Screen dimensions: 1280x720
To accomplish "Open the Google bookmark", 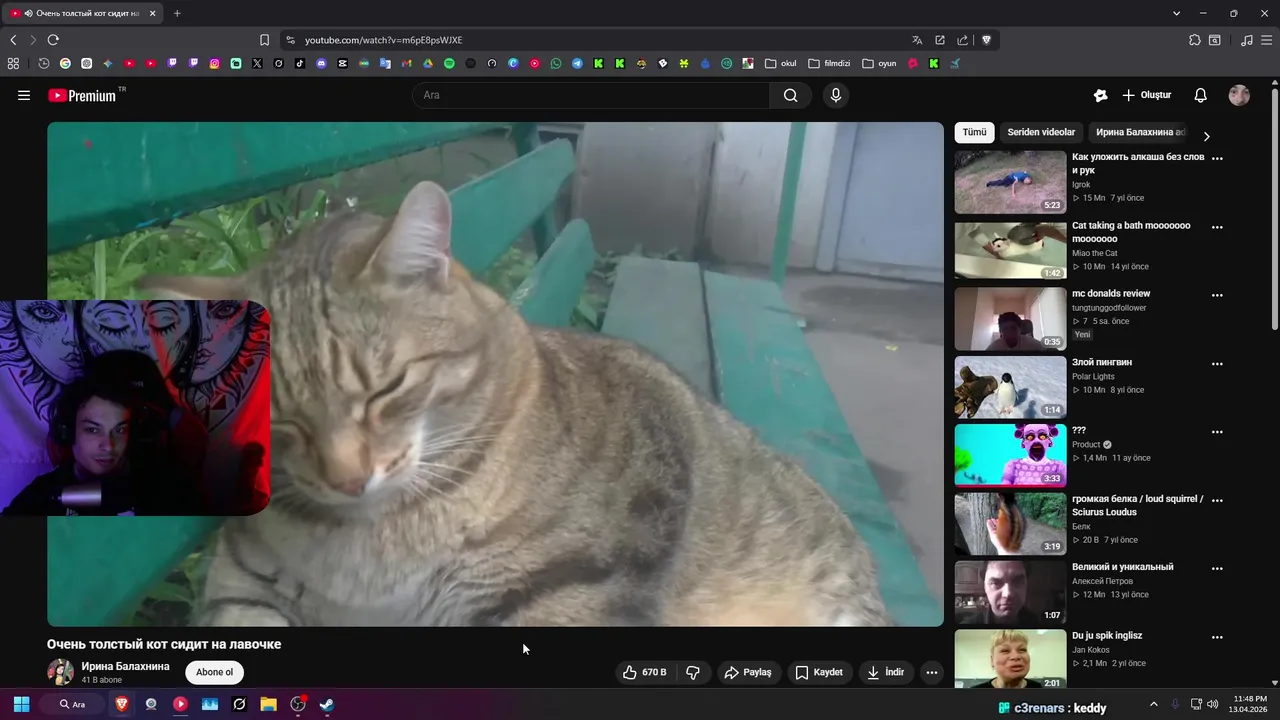I will 65,63.
